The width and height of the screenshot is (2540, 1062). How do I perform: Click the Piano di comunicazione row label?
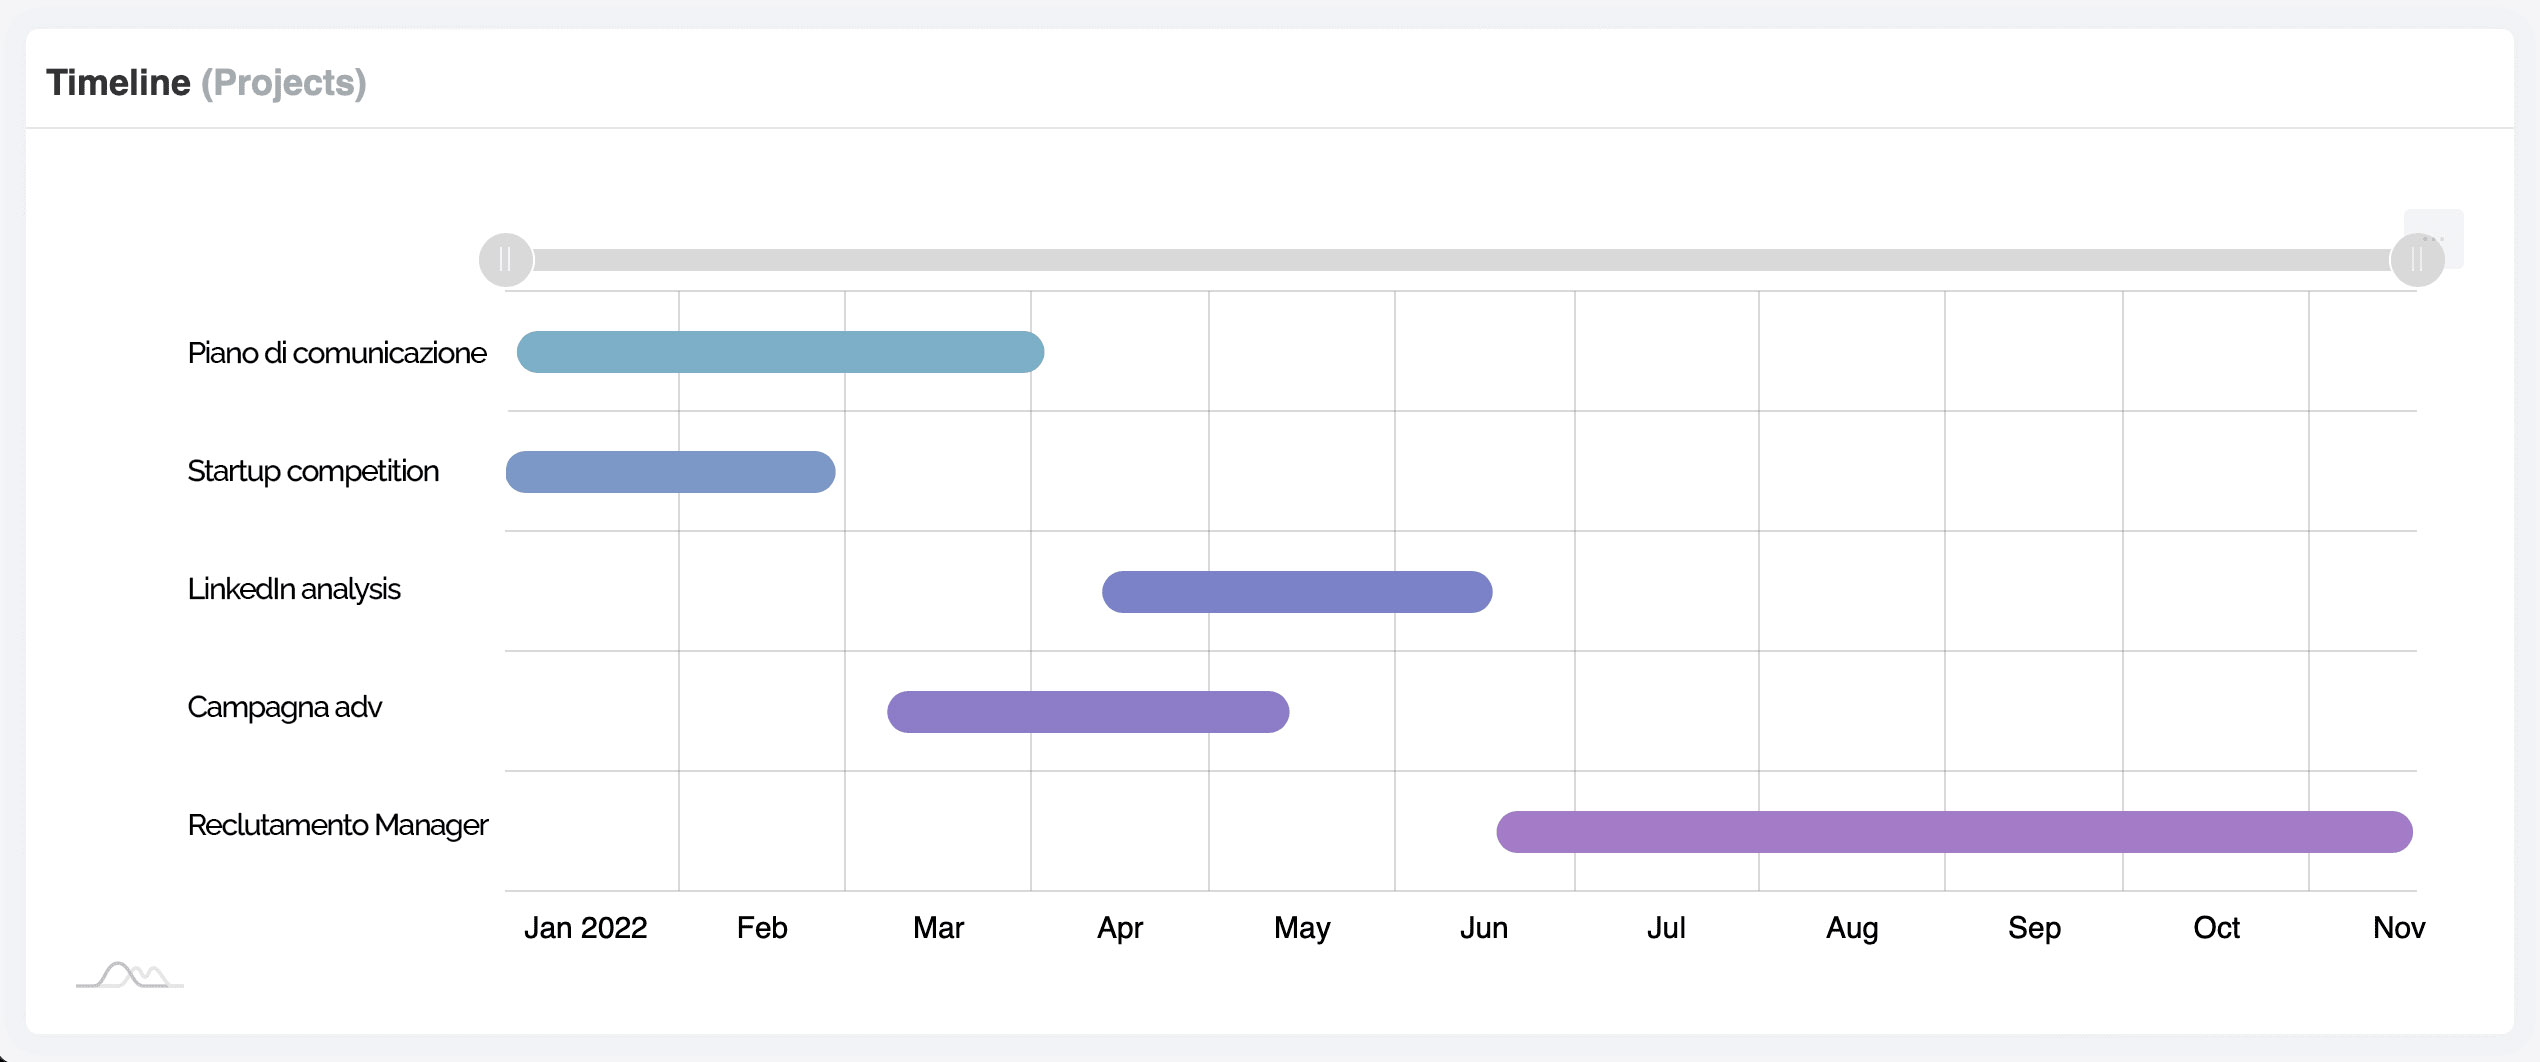[337, 353]
